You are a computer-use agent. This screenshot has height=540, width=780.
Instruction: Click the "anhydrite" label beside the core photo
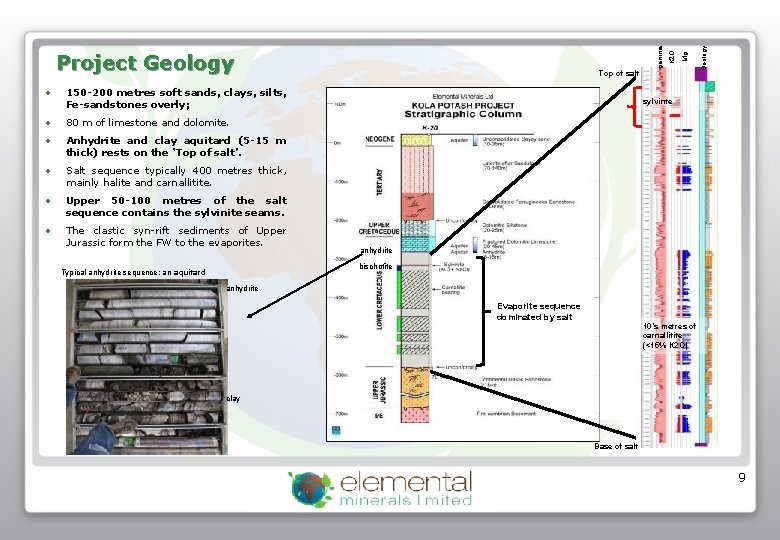(243, 288)
